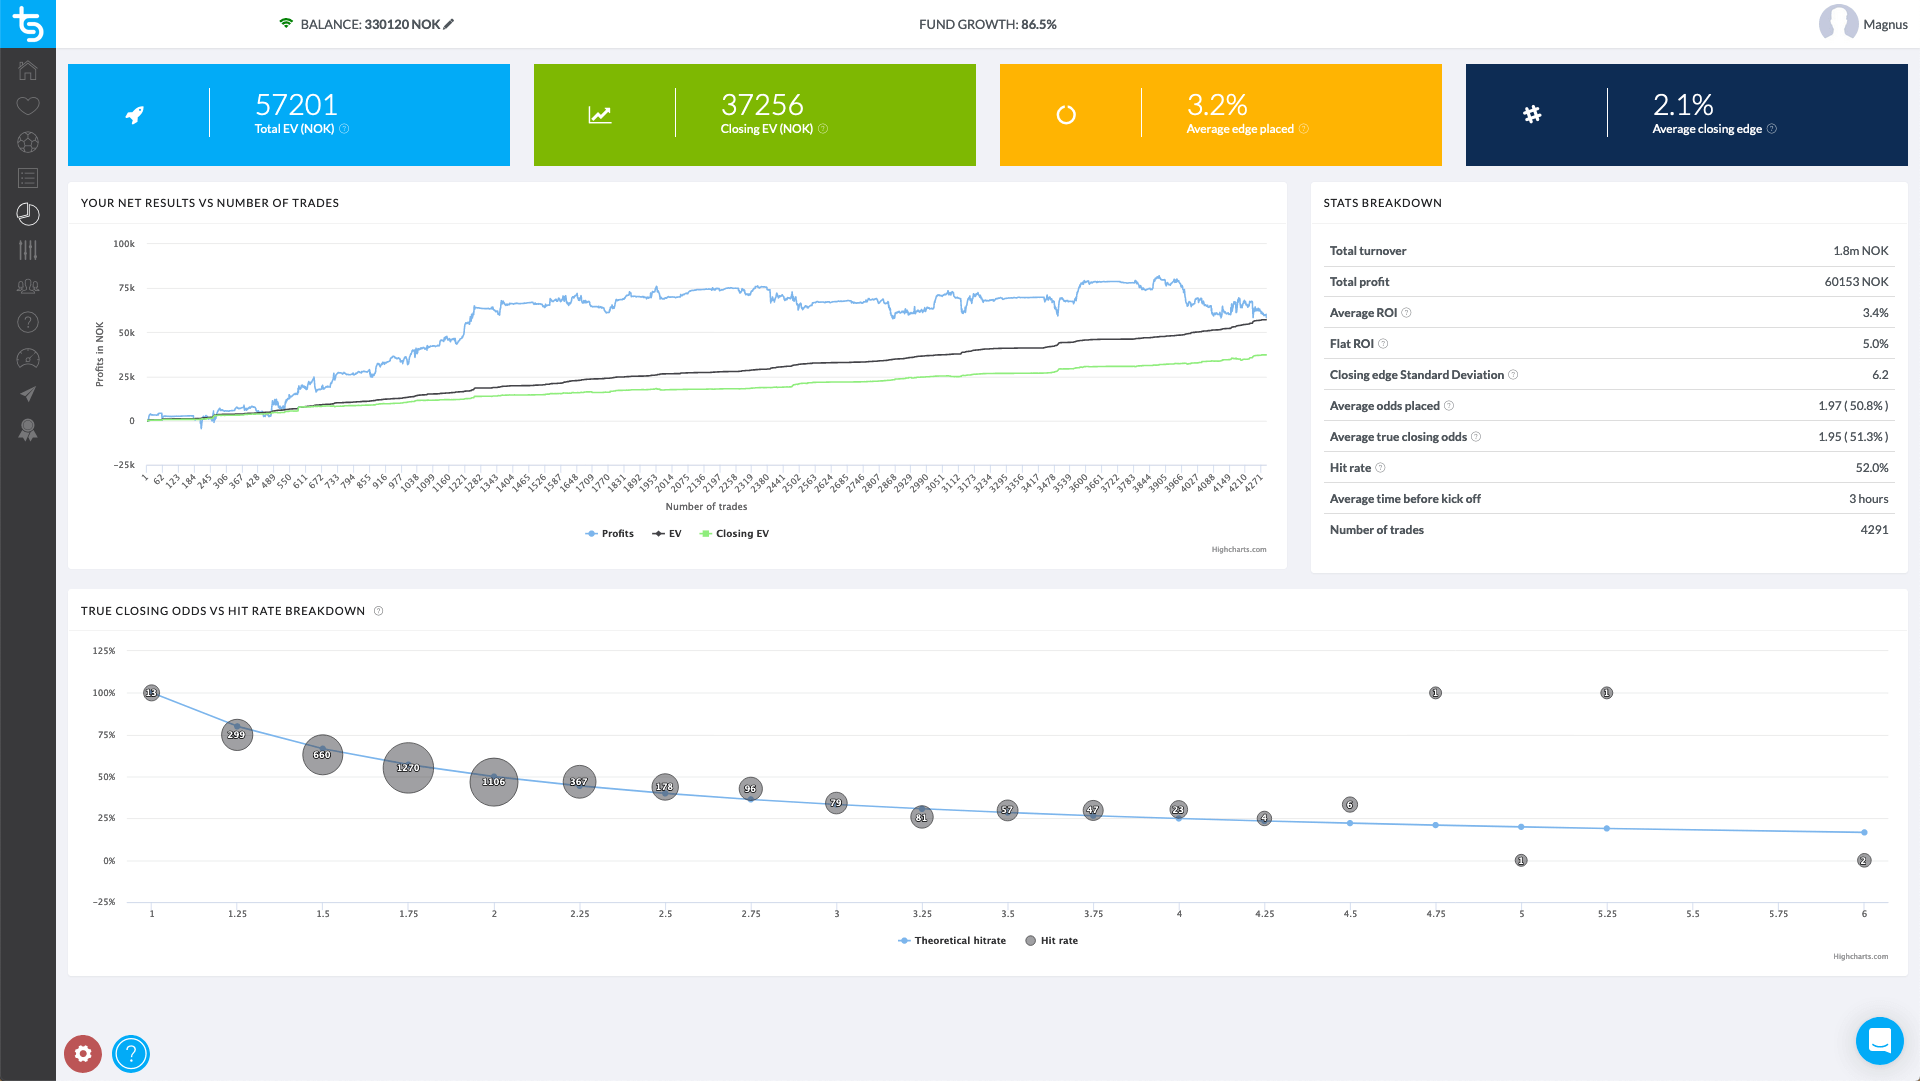Show info tooltip for Average ROI

point(1406,313)
